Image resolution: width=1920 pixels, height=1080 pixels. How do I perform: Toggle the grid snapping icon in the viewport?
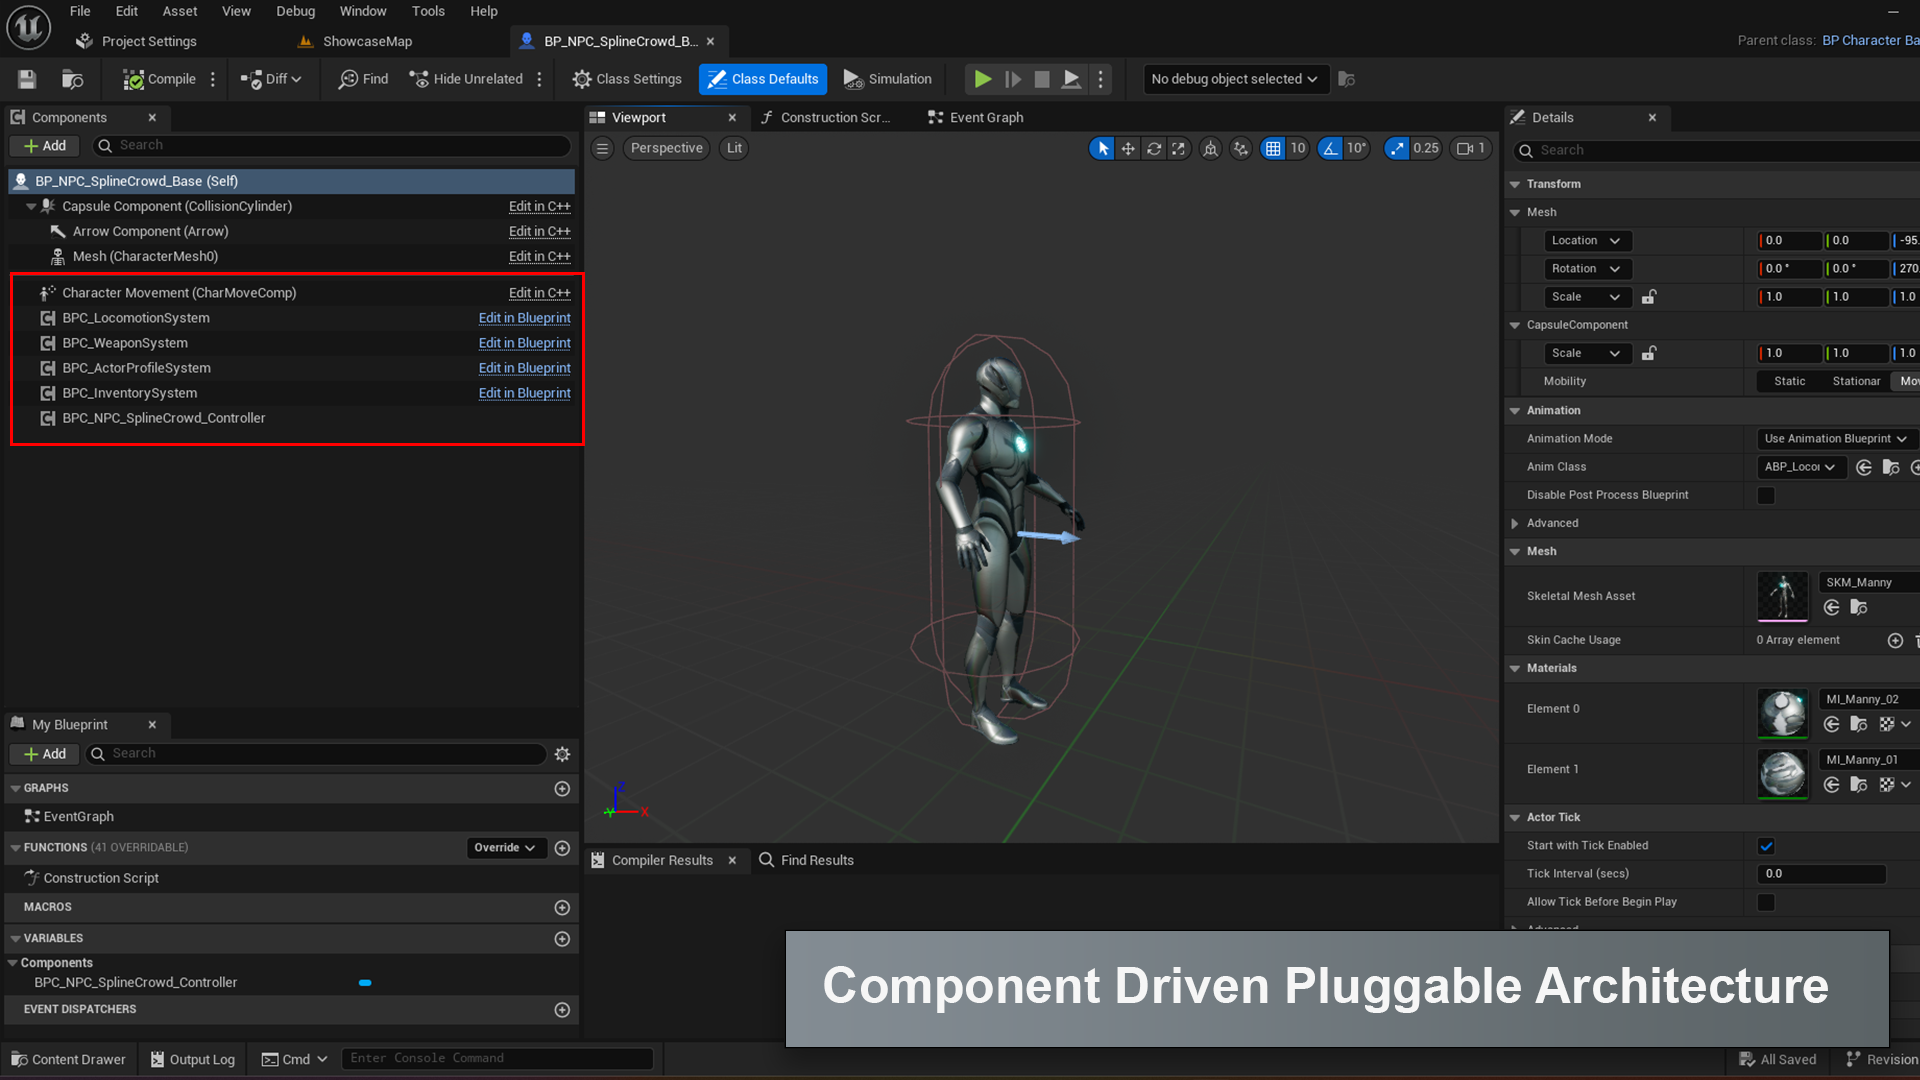(x=1273, y=148)
